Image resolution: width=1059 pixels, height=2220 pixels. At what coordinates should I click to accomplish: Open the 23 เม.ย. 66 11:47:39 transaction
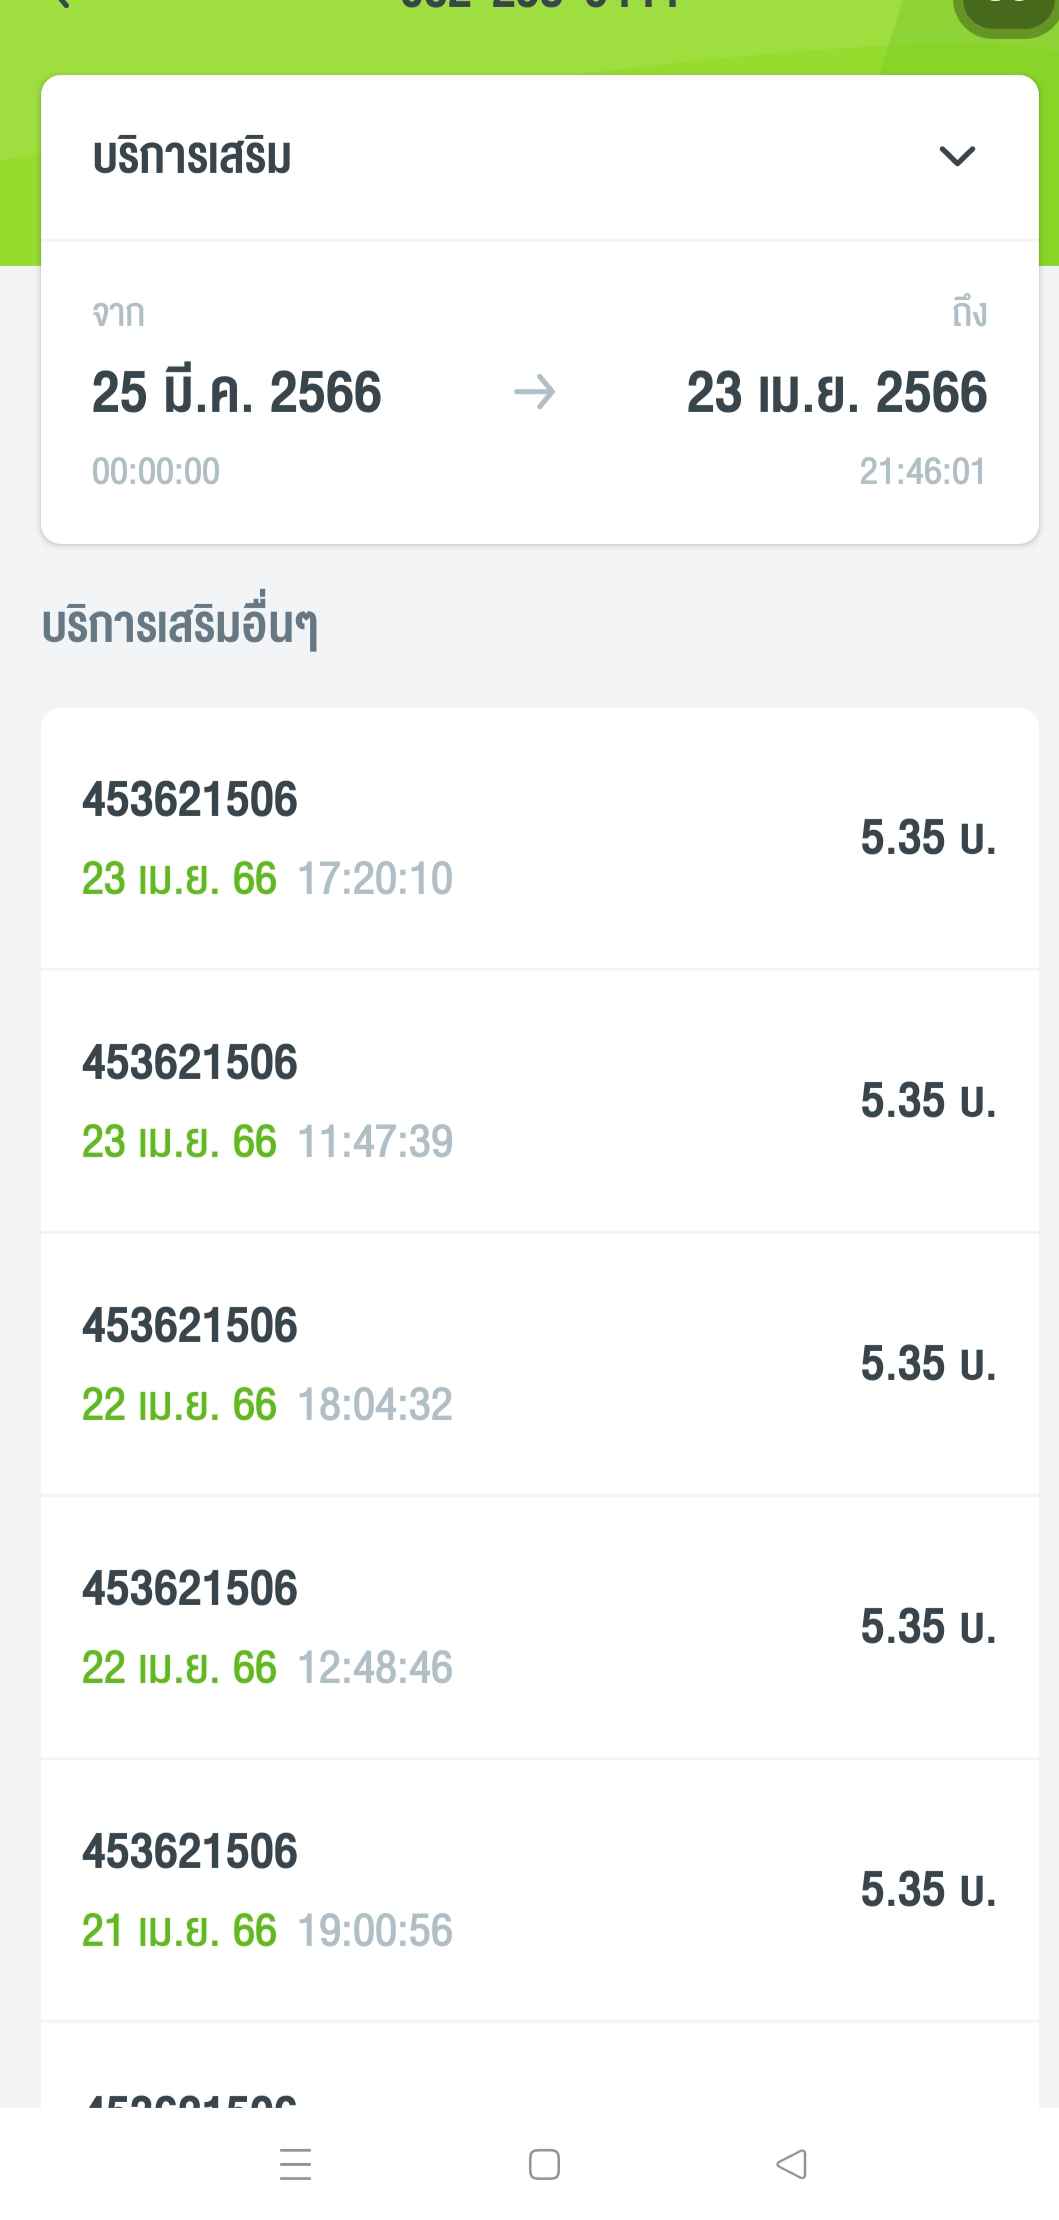pos(539,1101)
